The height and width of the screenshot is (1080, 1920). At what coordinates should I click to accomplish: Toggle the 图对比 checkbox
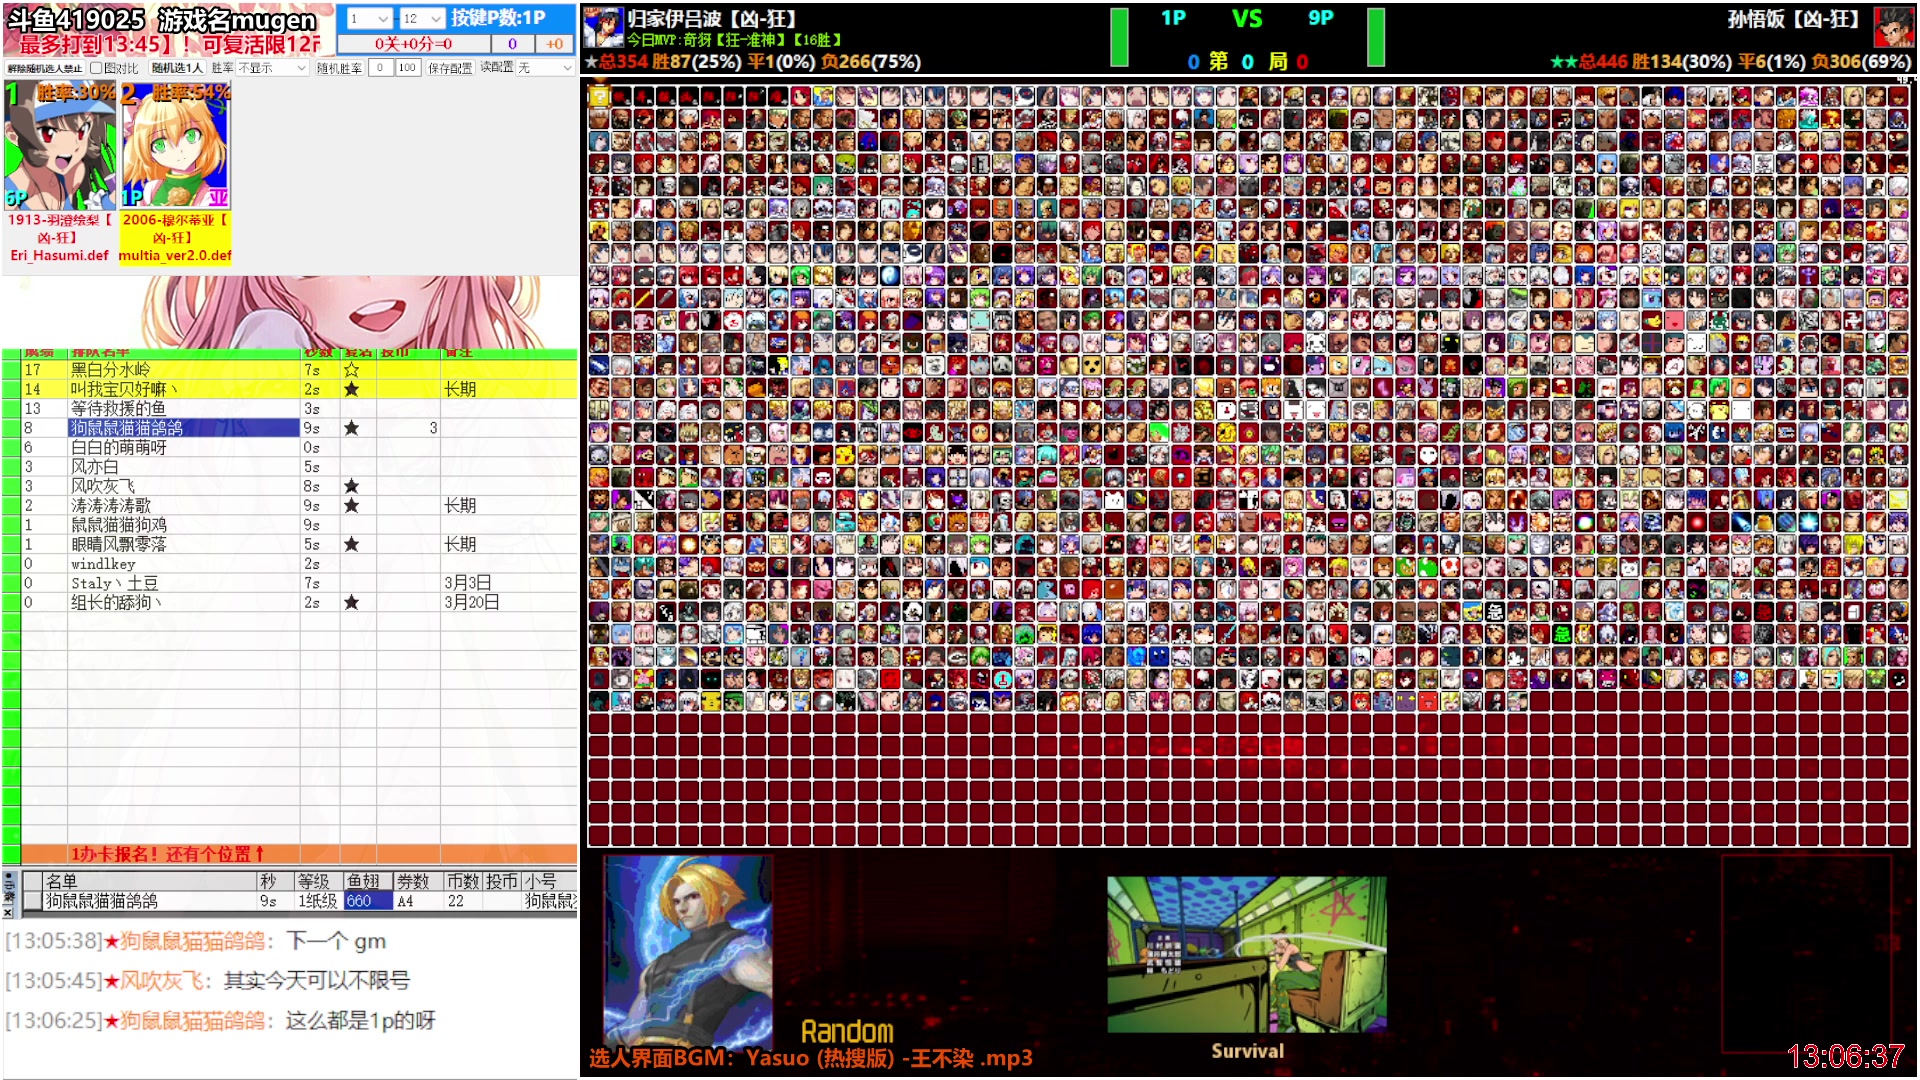coord(96,68)
